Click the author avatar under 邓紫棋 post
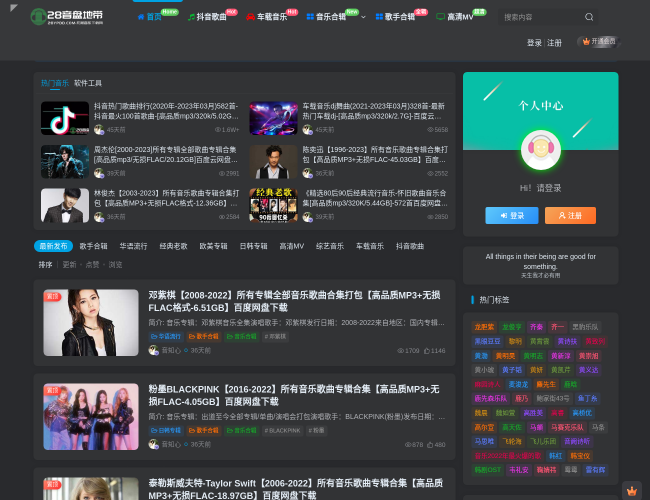The height and width of the screenshot is (500, 650). click(x=154, y=350)
